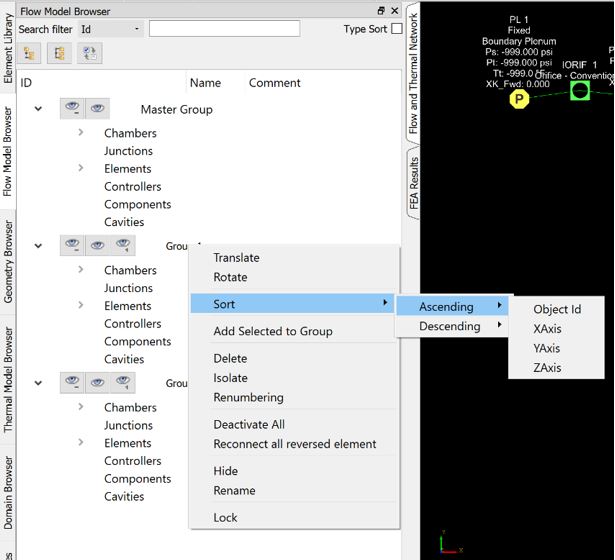Click the search filter text field

point(224,29)
